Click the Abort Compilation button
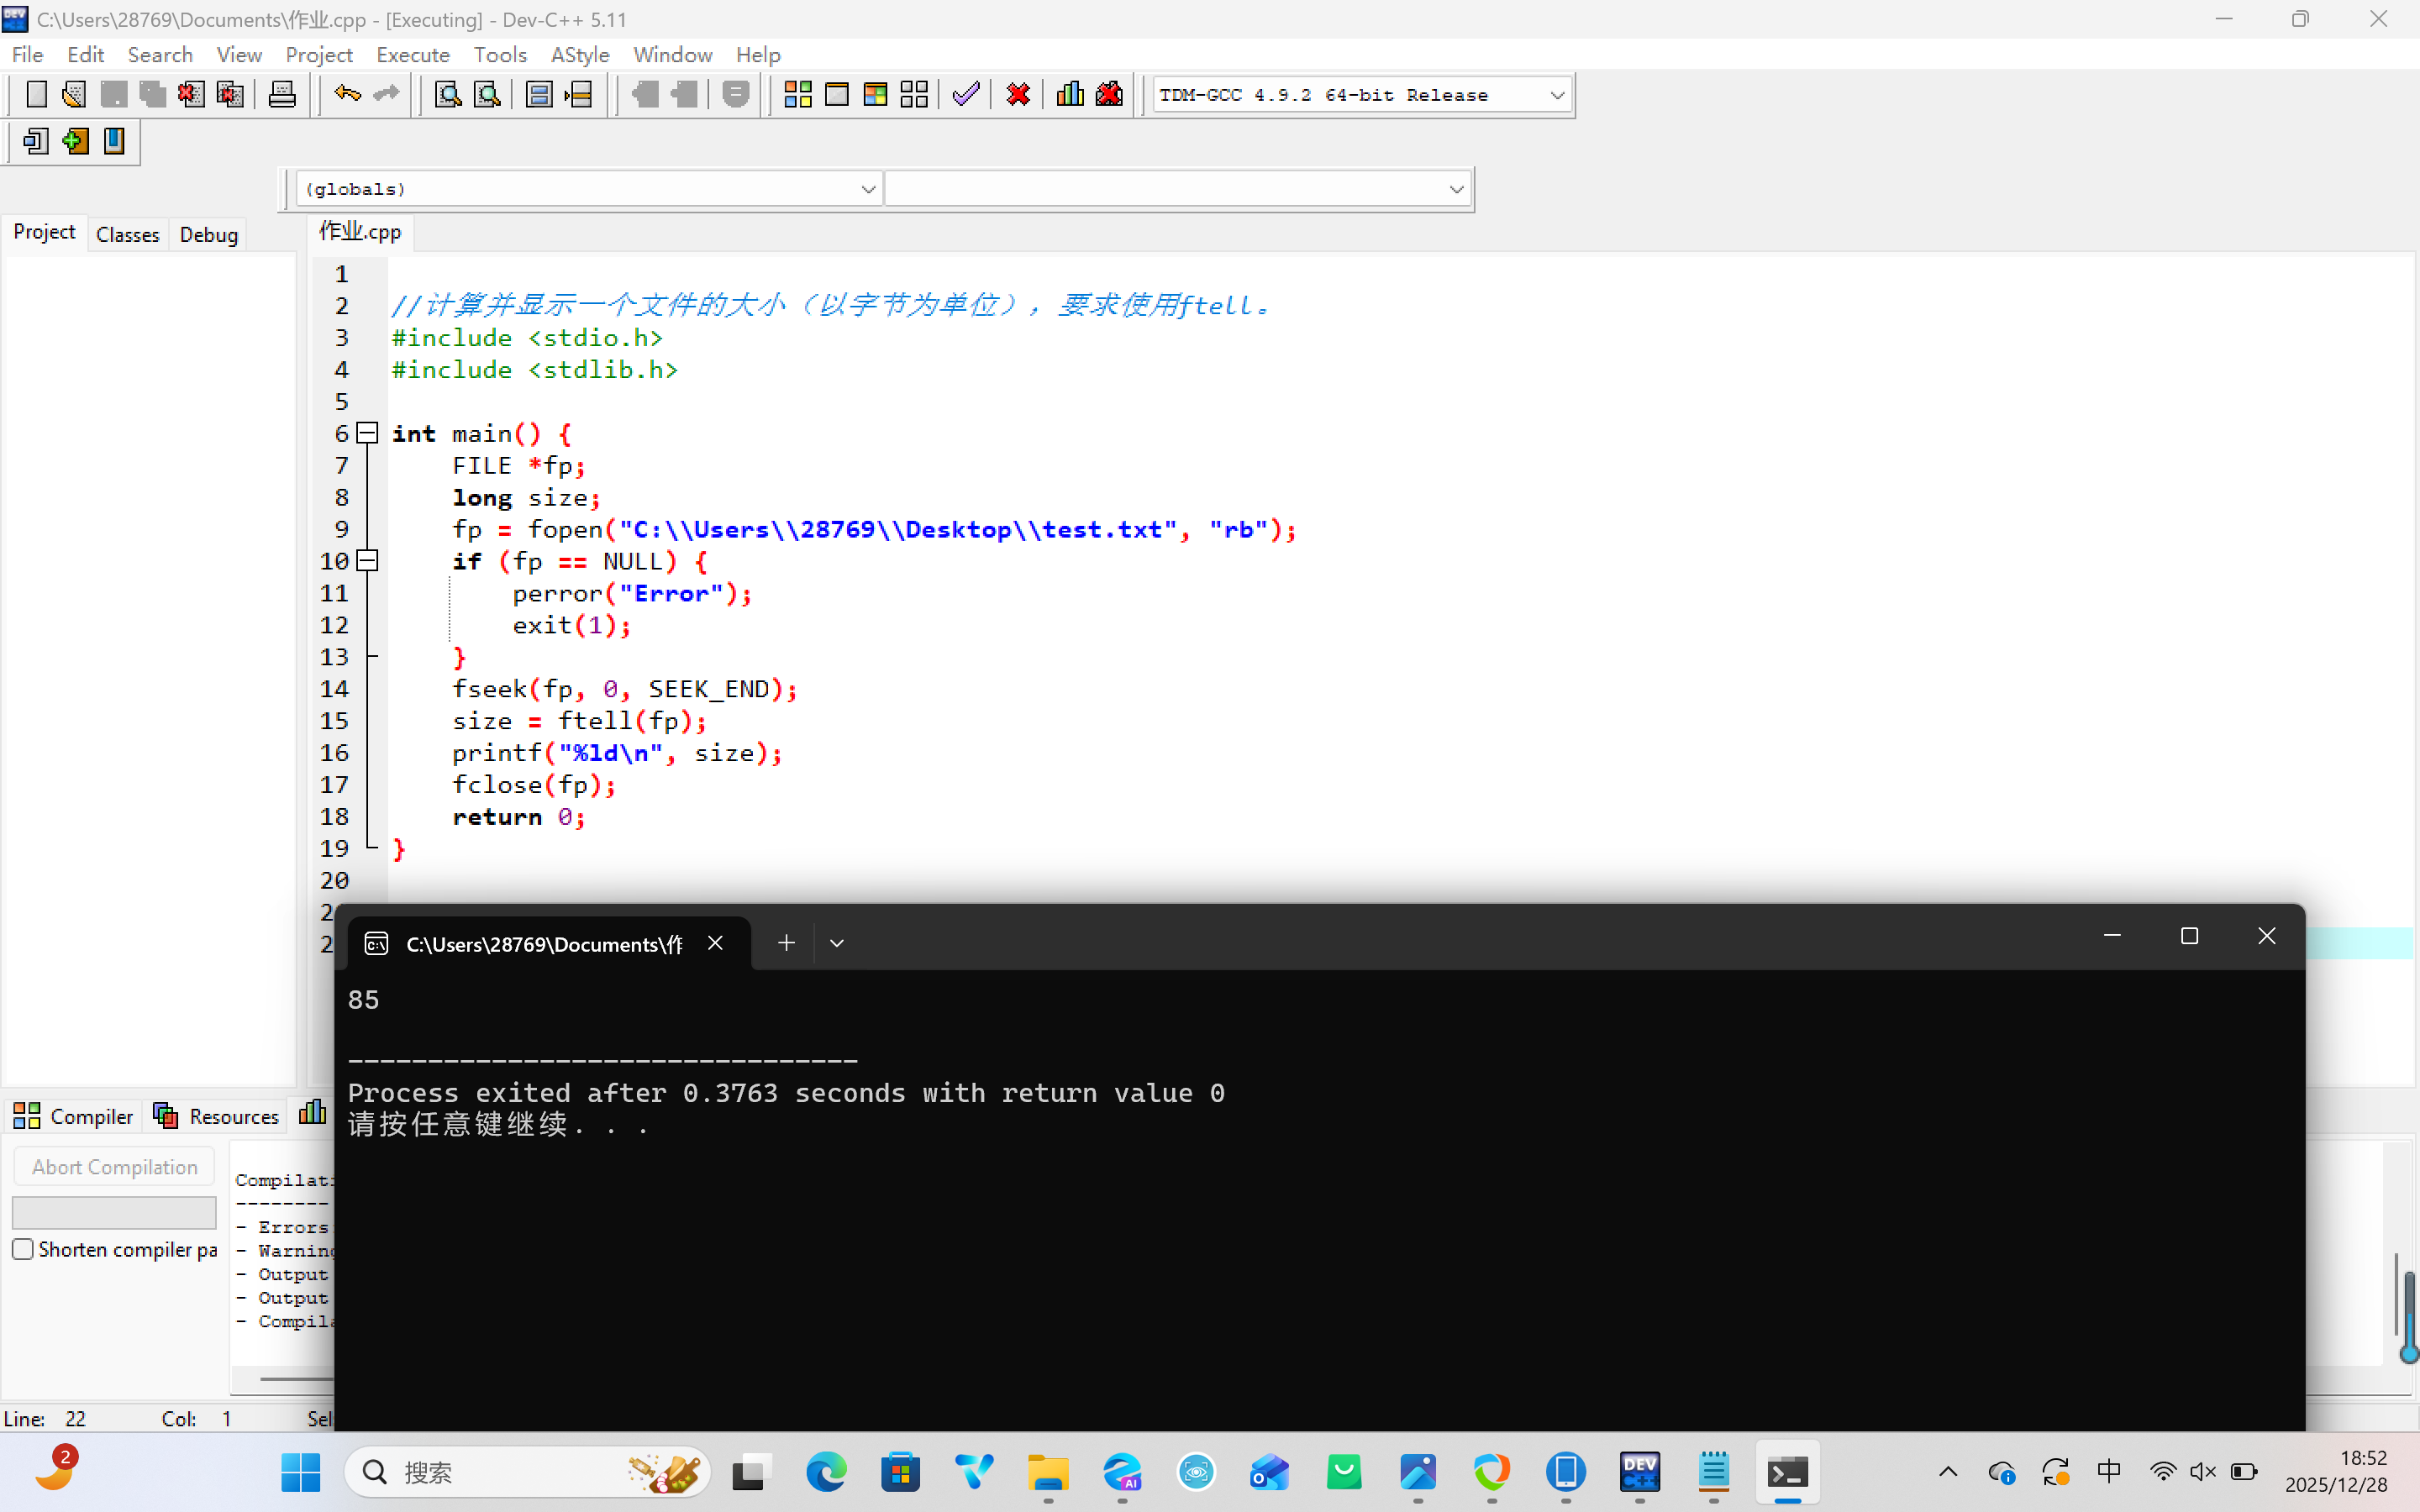Screen dimensions: 2420x1512 [114, 1167]
